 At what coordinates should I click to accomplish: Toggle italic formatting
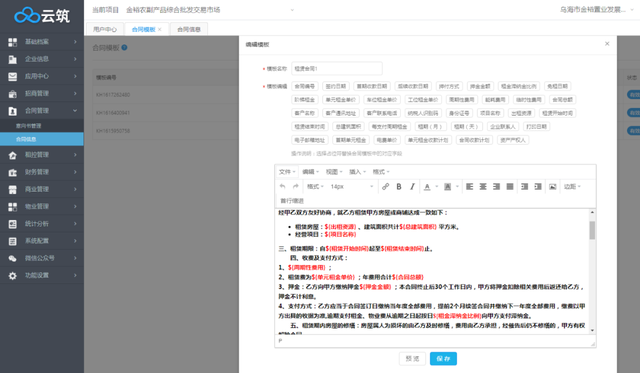click(x=412, y=186)
